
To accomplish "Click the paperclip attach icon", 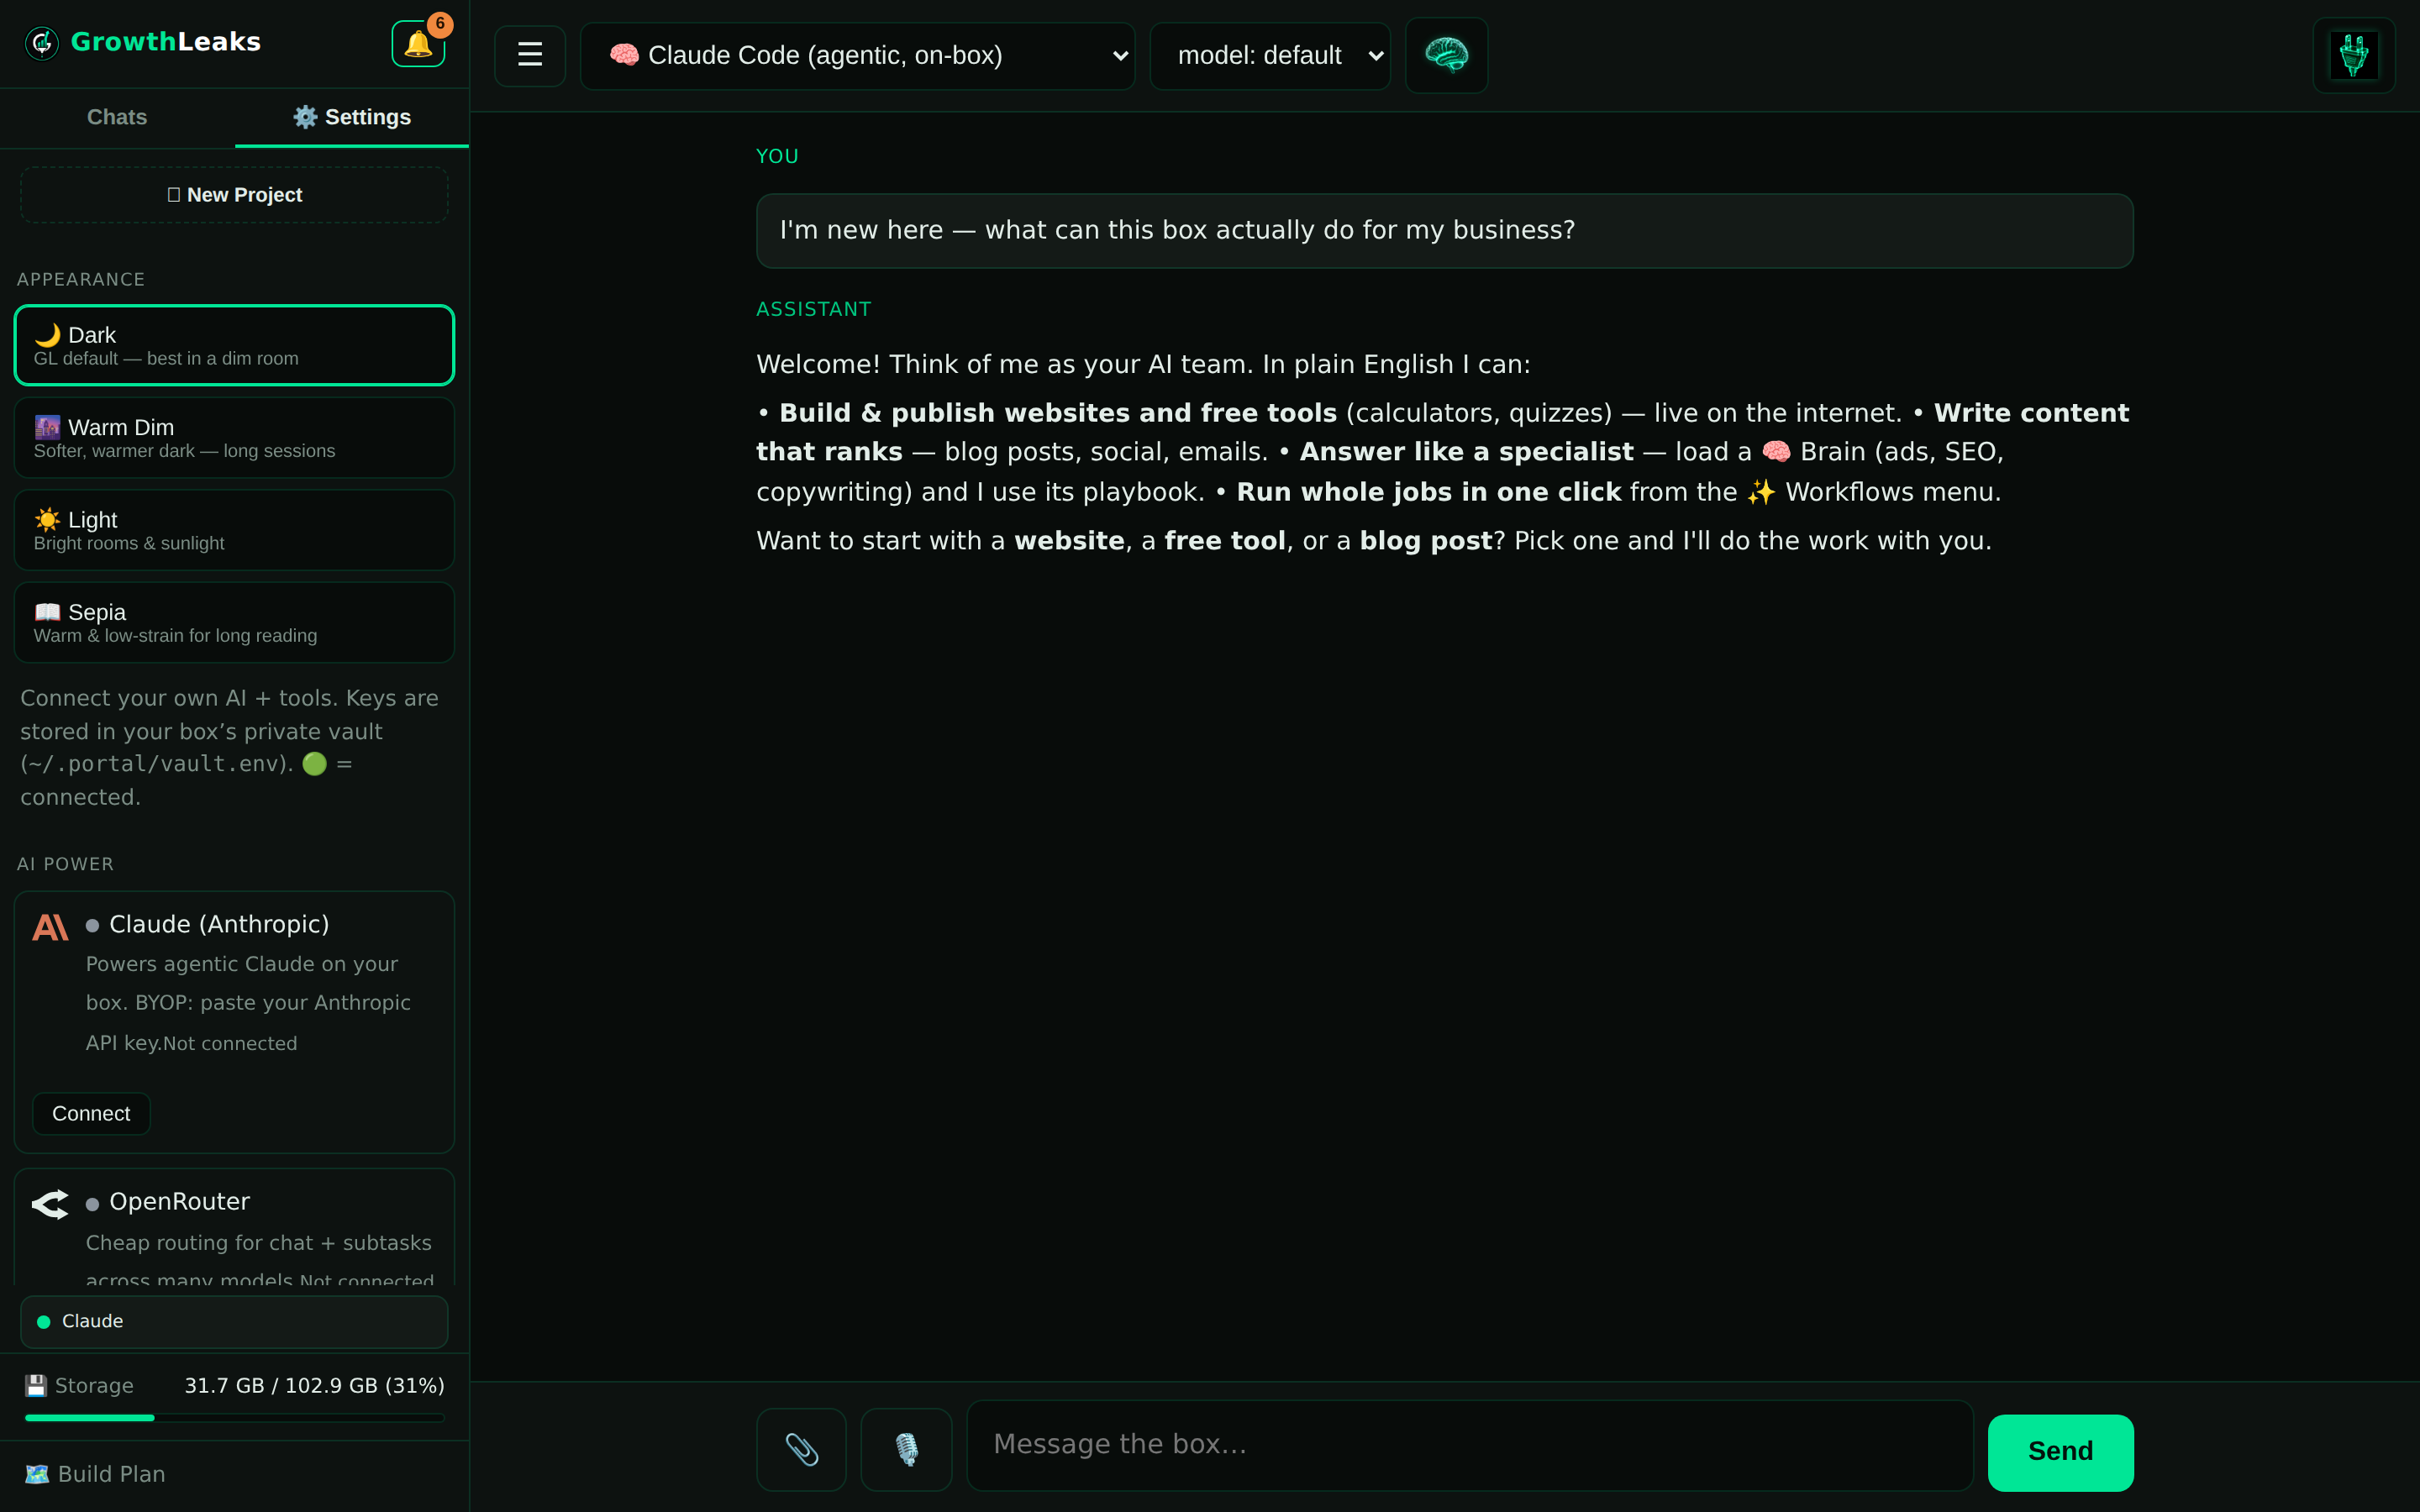I will 801,1449.
